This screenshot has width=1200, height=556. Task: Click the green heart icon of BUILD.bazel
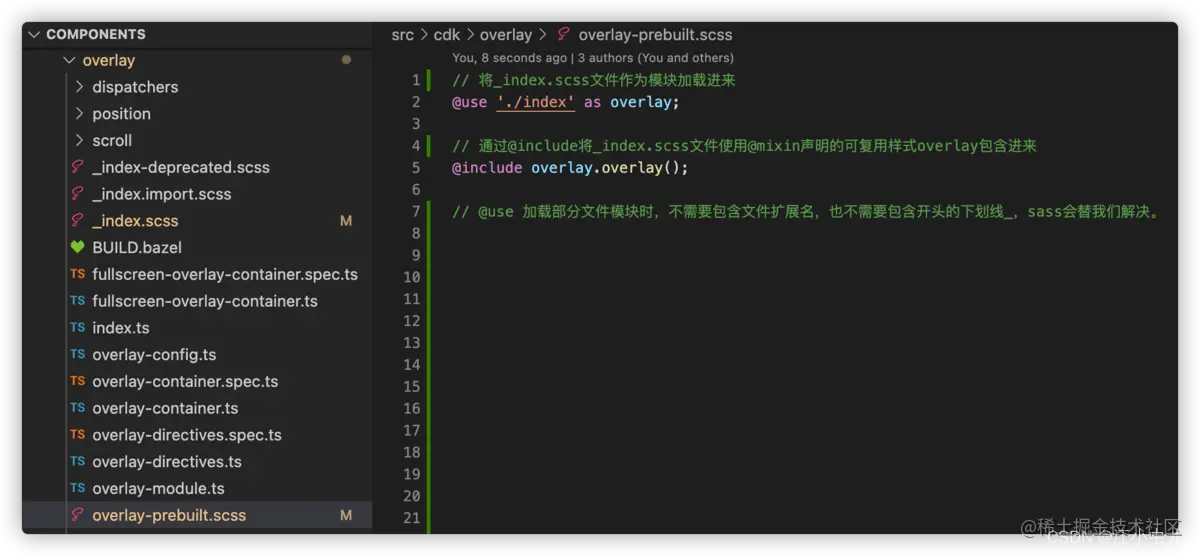[x=77, y=247]
